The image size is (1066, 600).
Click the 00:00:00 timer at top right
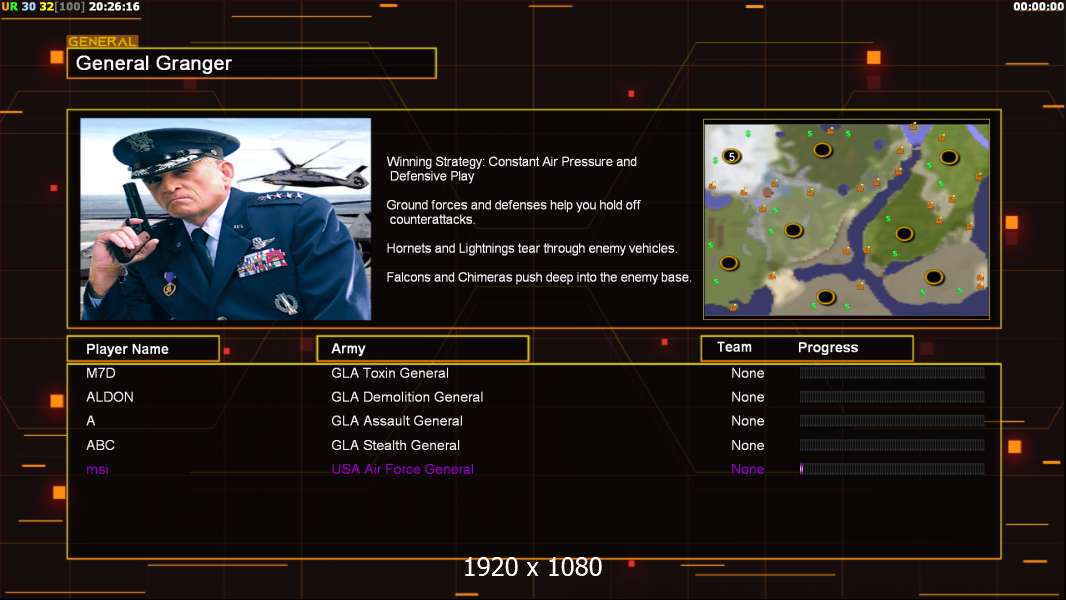(1038, 7)
